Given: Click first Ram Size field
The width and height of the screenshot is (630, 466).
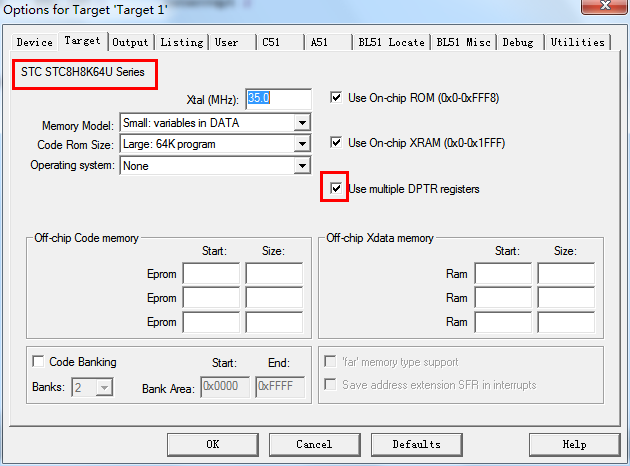Looking at the screenshot, I should point(567,274).
